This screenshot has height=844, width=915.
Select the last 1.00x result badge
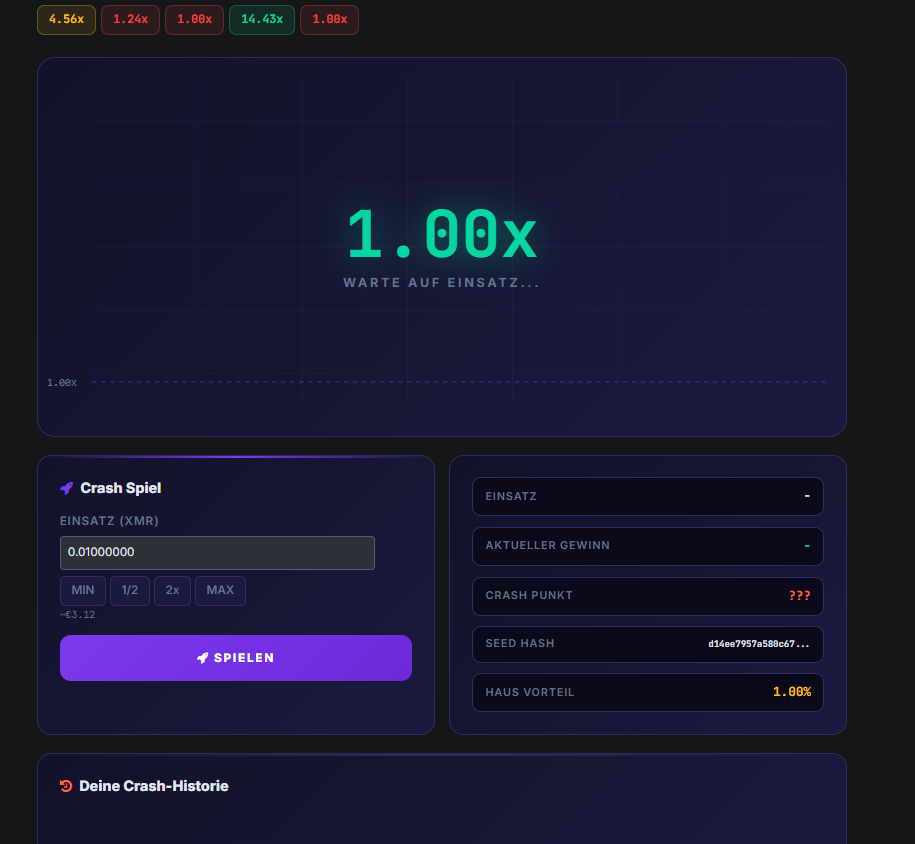pos(329,20)
